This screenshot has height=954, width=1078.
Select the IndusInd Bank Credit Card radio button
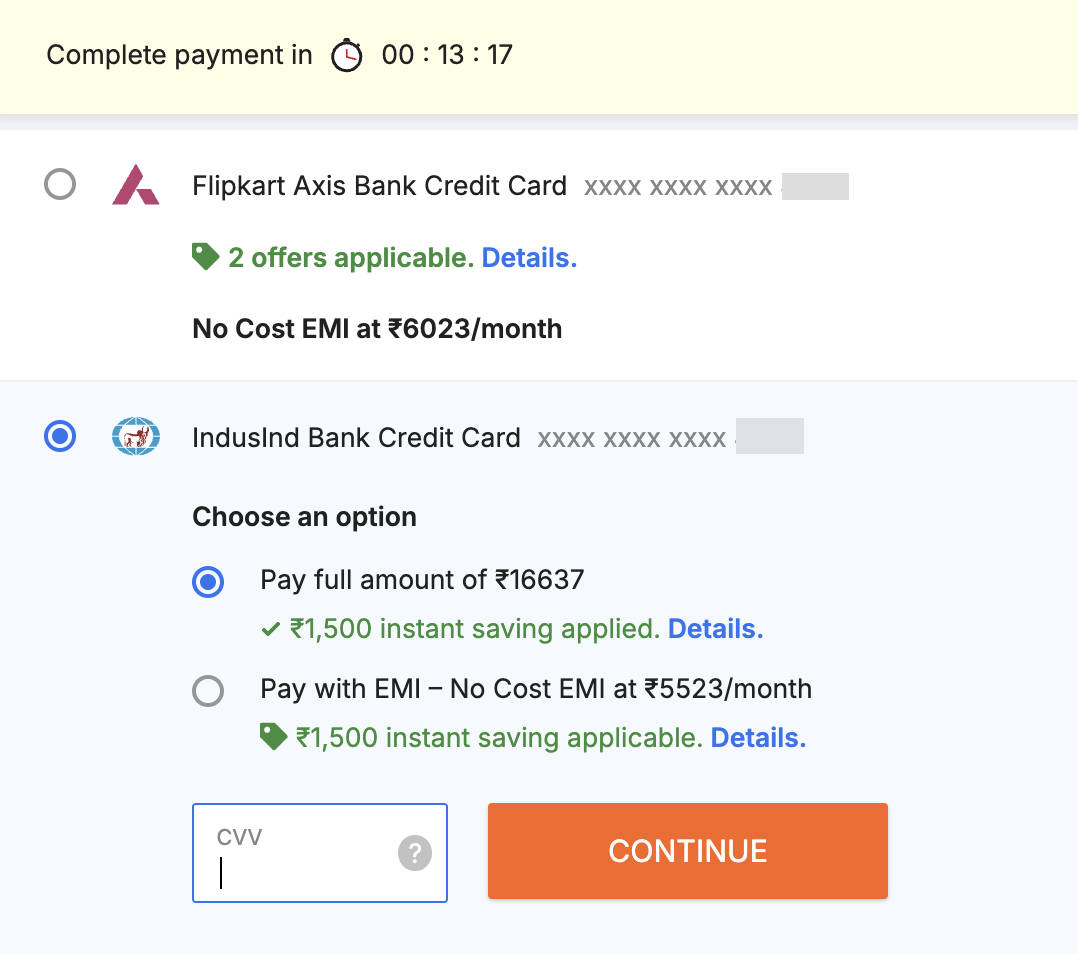coord(60,436)
